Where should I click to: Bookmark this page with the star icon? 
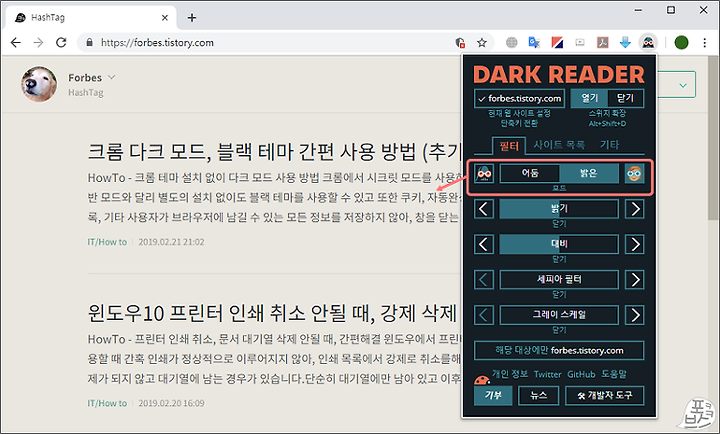tap(482, 43)
